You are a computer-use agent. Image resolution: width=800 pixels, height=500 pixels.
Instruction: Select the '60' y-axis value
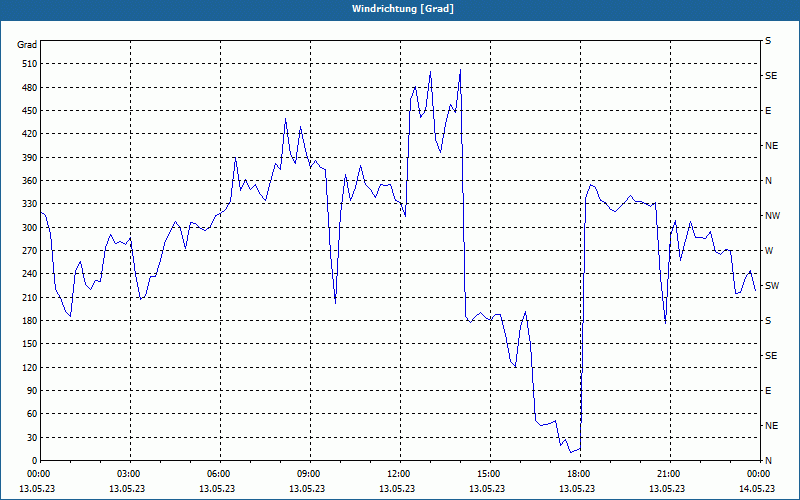32,414
